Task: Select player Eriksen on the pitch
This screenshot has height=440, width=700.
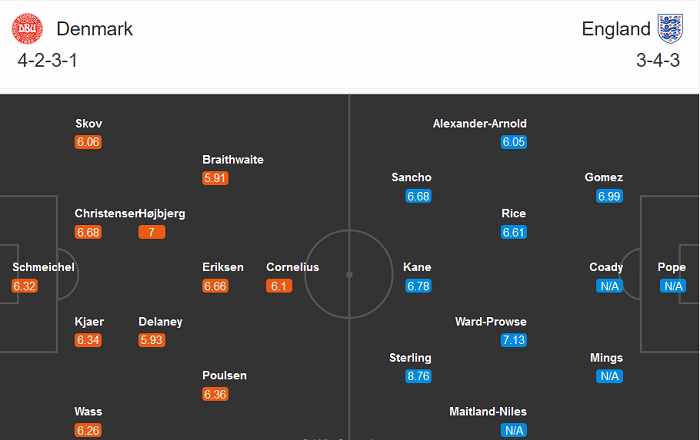Action: (x=222, y=267)
